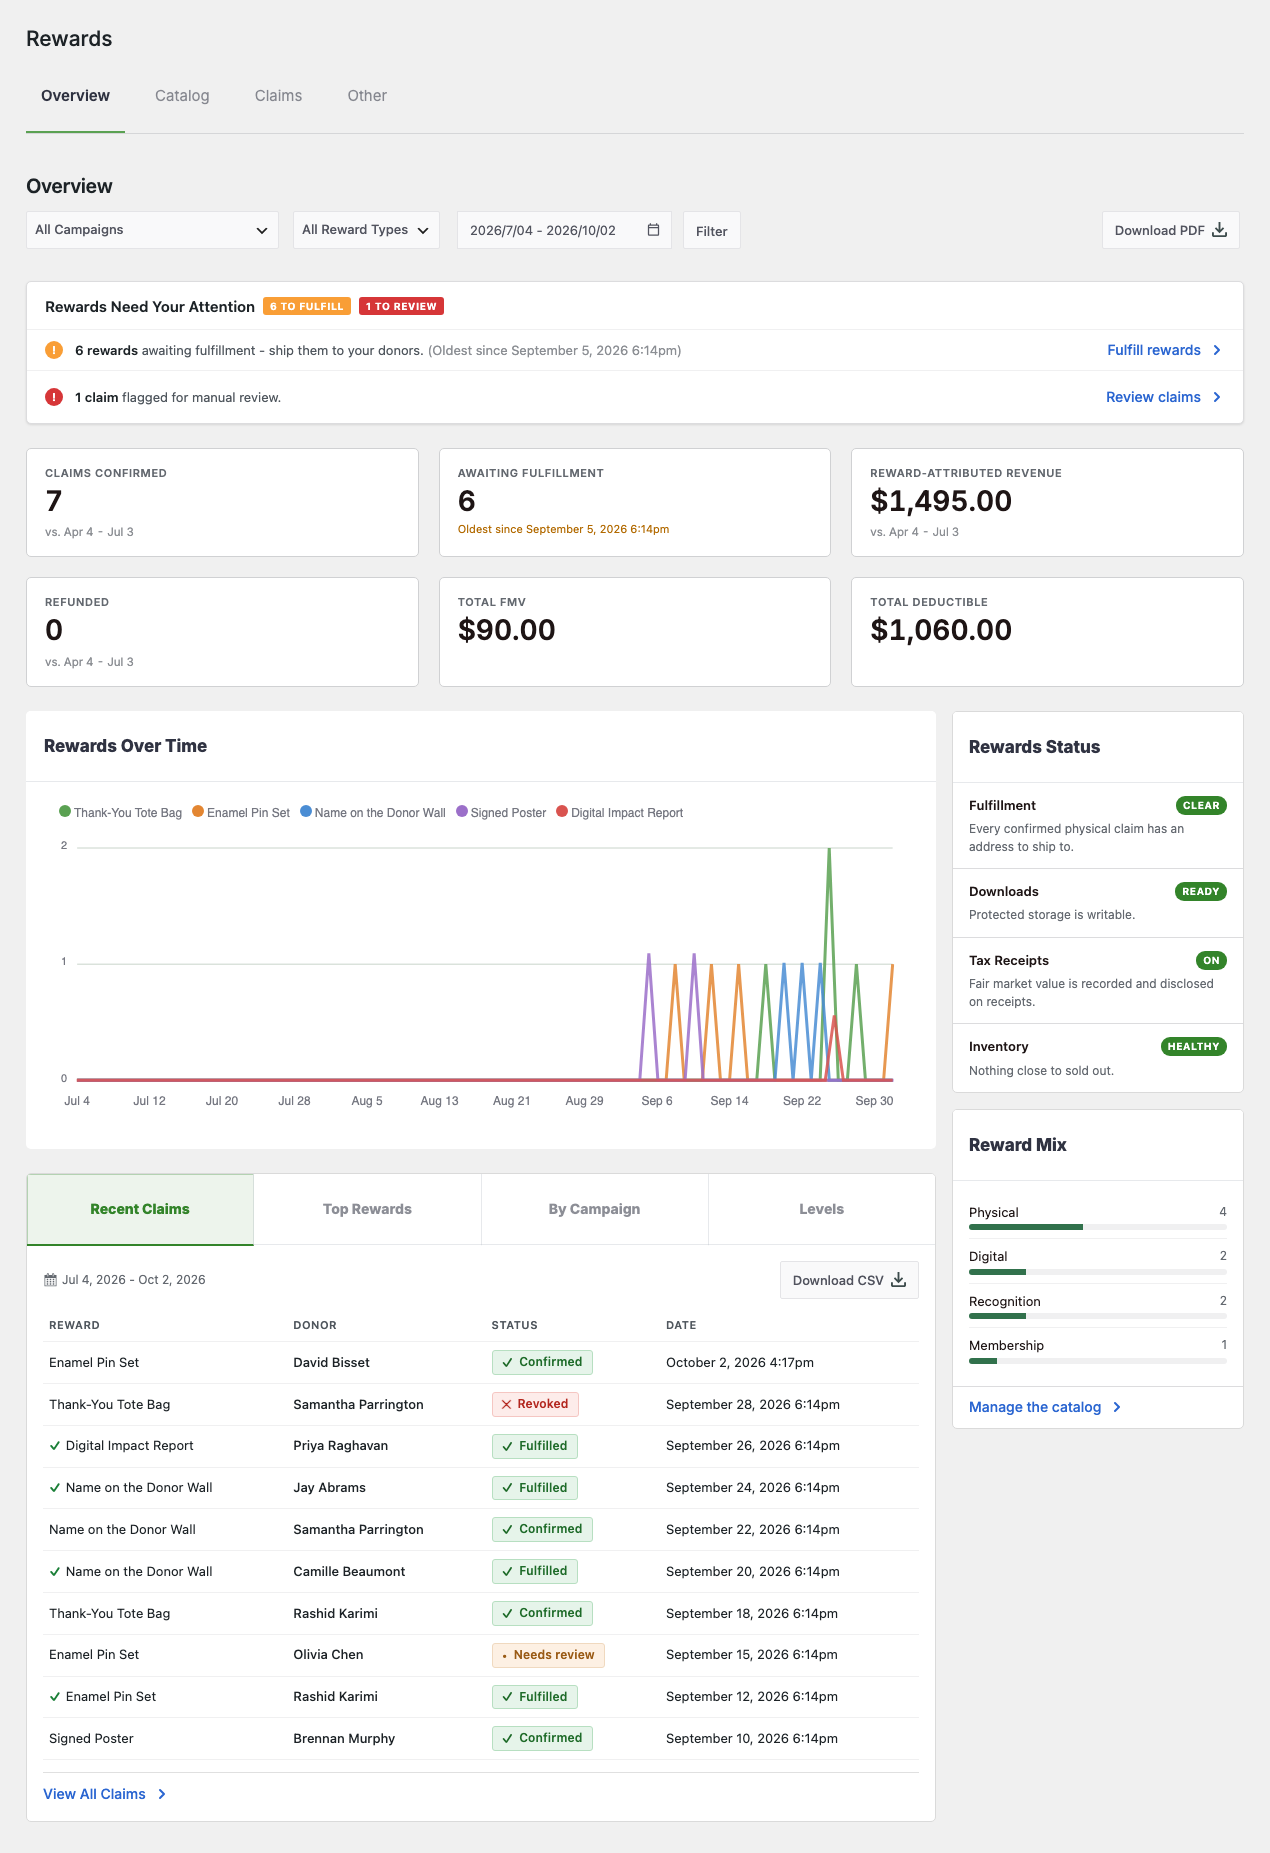Click the date range input 2026/7/04 - 2026/10/02
The width and height of the screenshot is (1270, 1853).
(564, 230)
